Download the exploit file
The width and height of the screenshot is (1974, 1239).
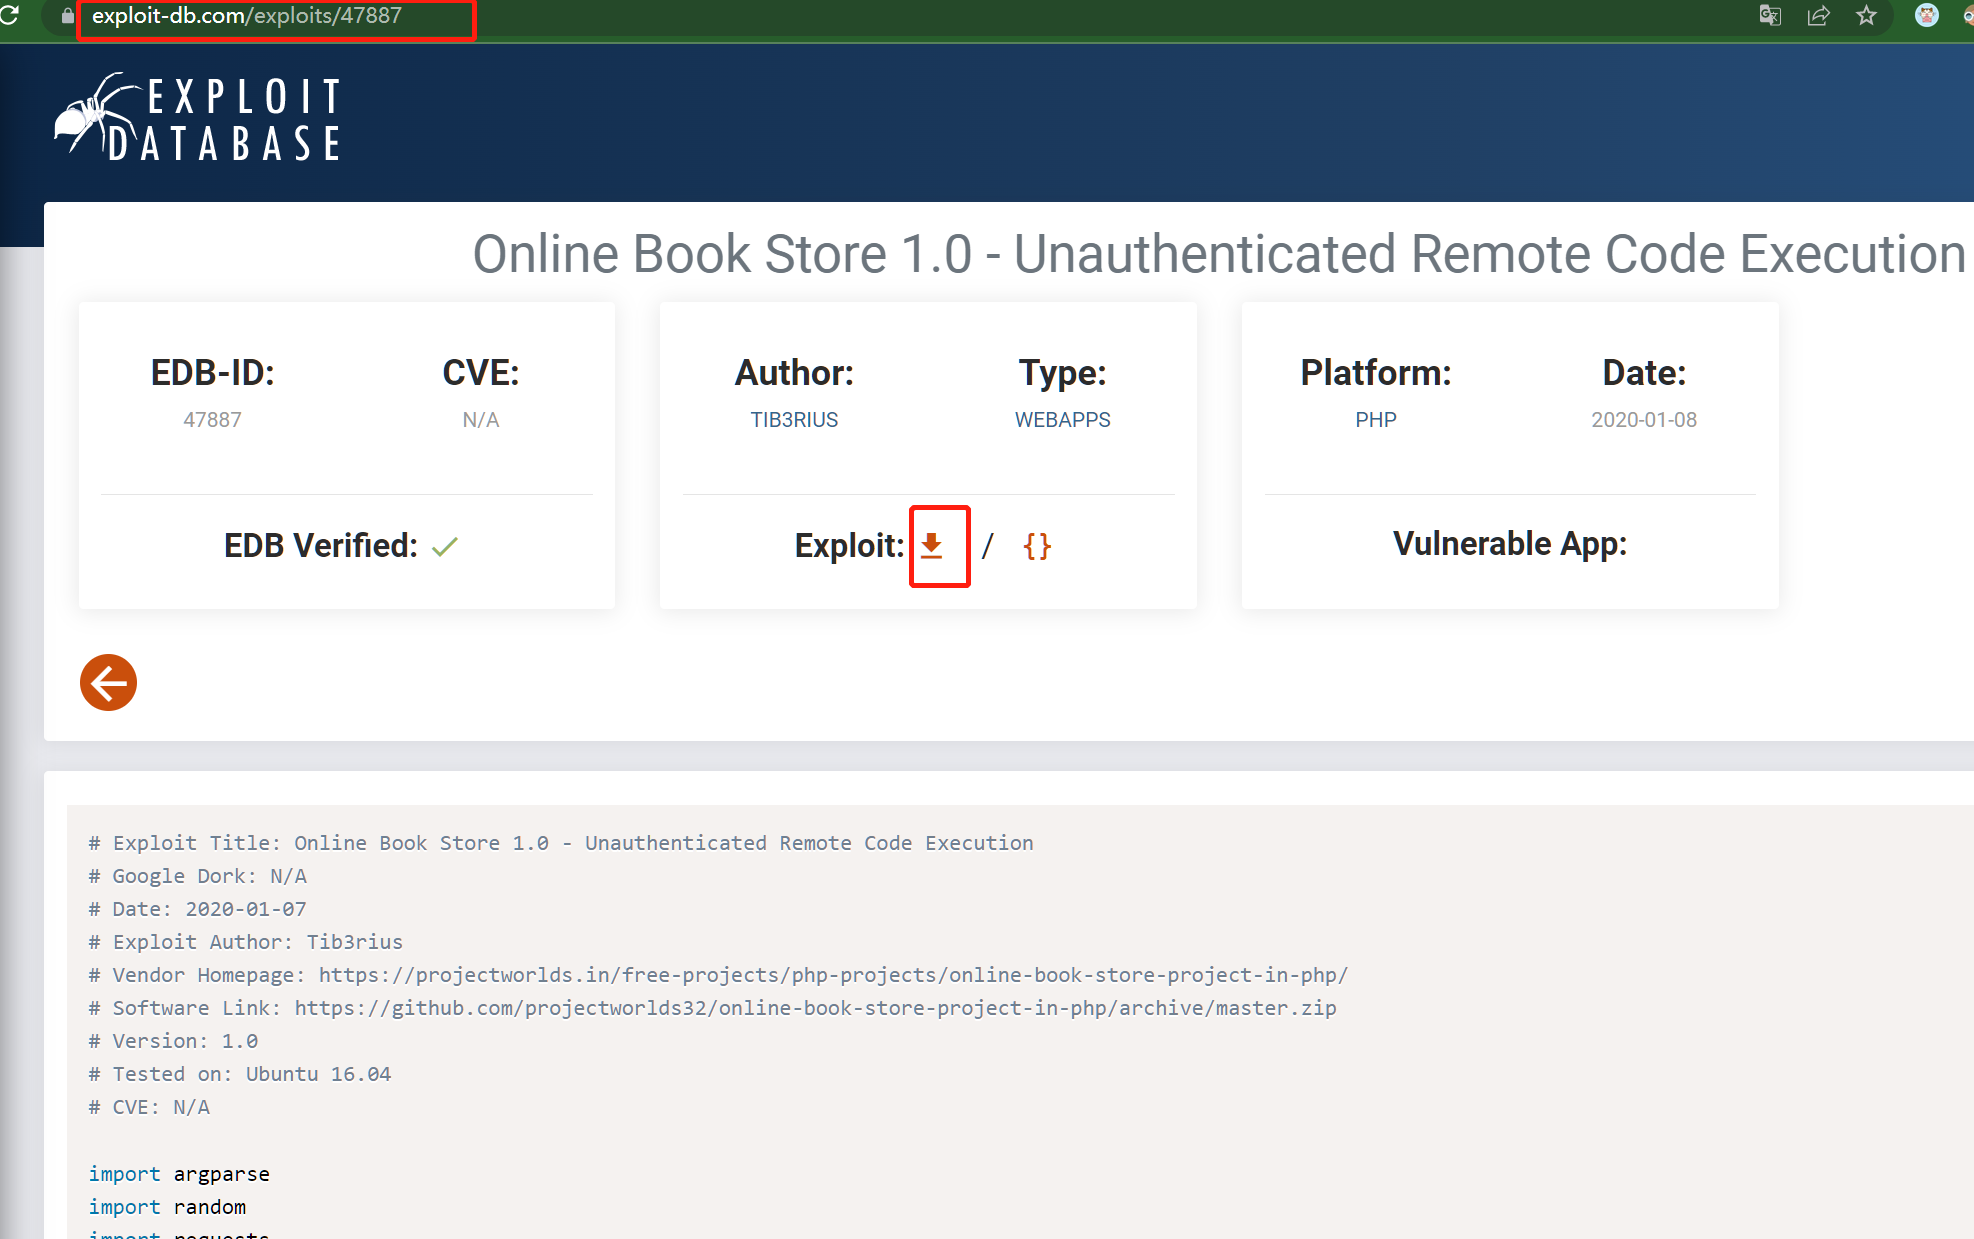click(x=932, y=546)
